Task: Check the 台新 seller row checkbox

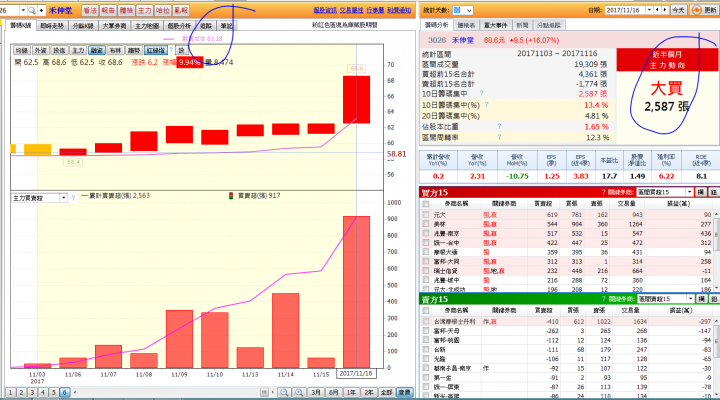Action: tap(426, 349)
